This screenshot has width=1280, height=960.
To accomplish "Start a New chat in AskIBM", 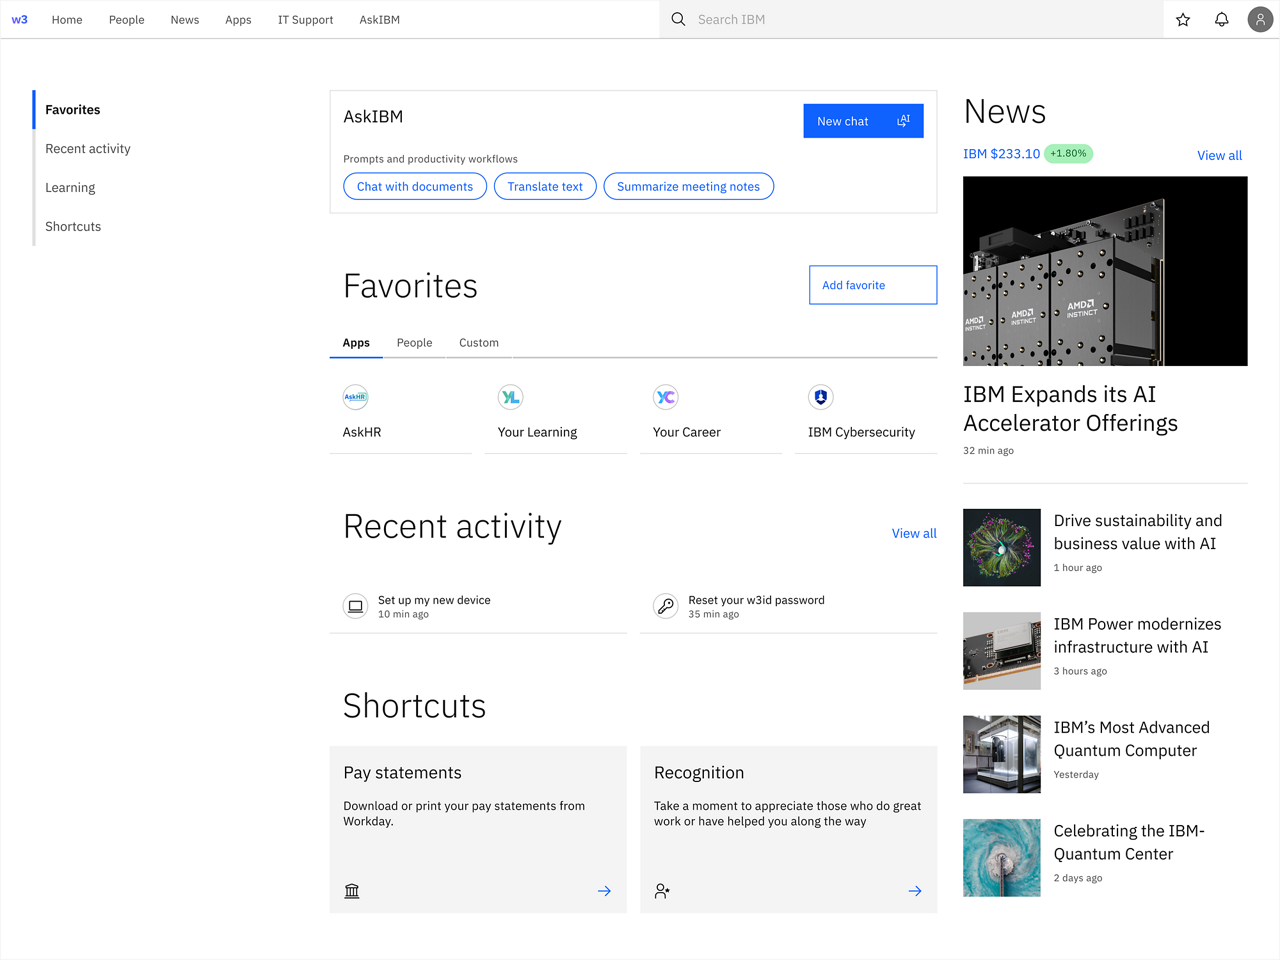I will [x=863, y=121].
